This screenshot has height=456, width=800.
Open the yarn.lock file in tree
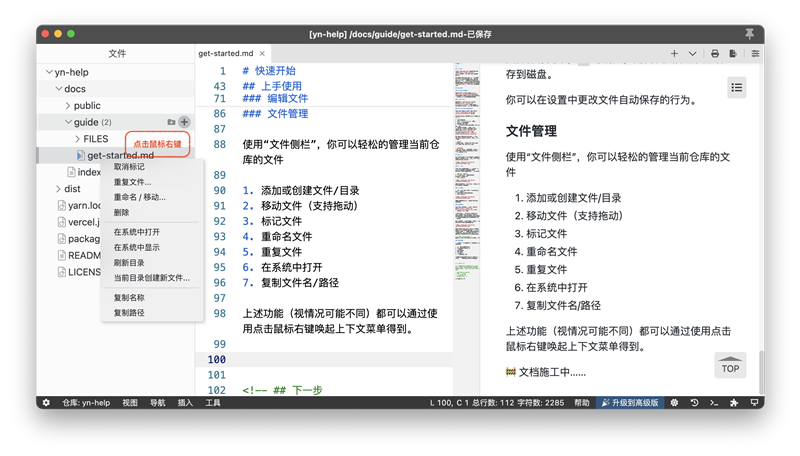tap(80, 206)
